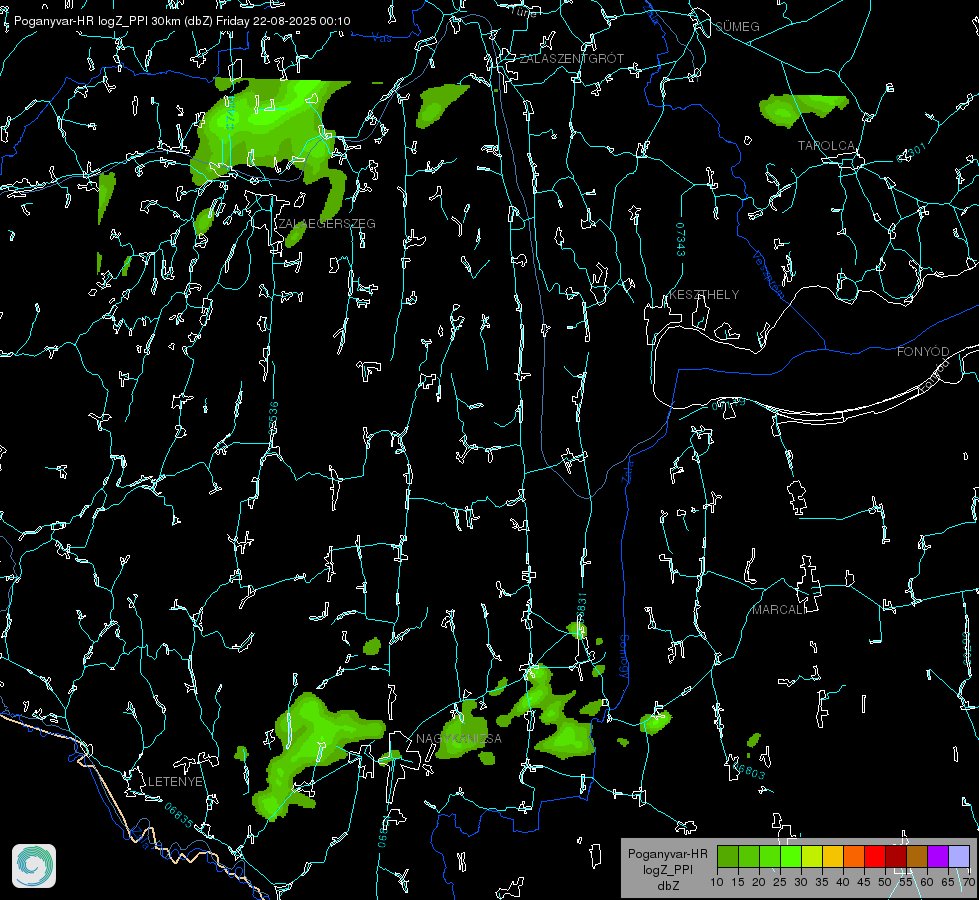The image size is (979, 900).
Task: Click the radar echo west of Tapolca
Action: pyautogui.click(x=802, y=110)
